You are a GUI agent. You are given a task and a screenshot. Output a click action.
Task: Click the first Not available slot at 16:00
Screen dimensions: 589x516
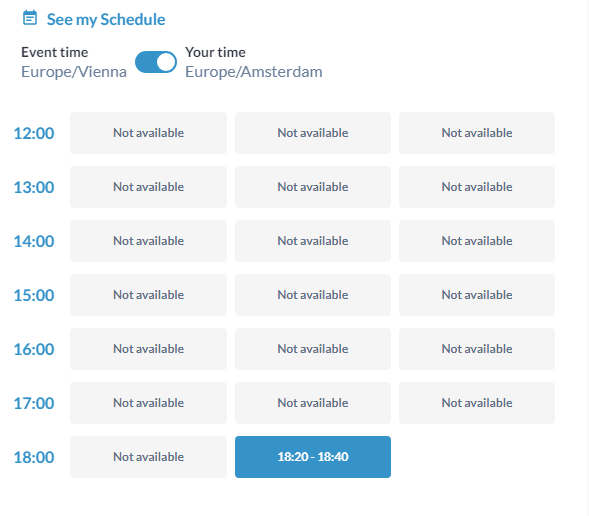tap(148, 349)
